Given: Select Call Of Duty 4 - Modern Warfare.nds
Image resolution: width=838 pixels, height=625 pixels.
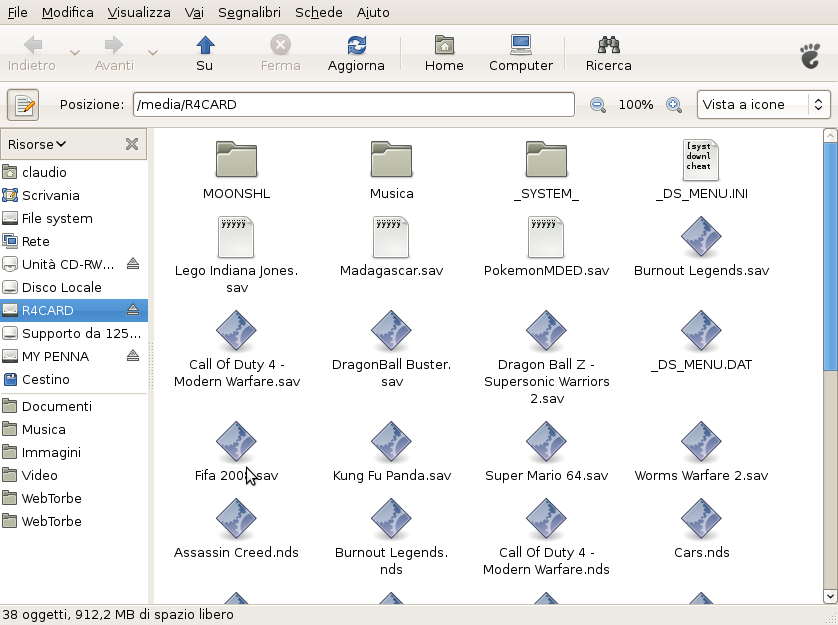Looking at the screenshot, I should 546,519.
